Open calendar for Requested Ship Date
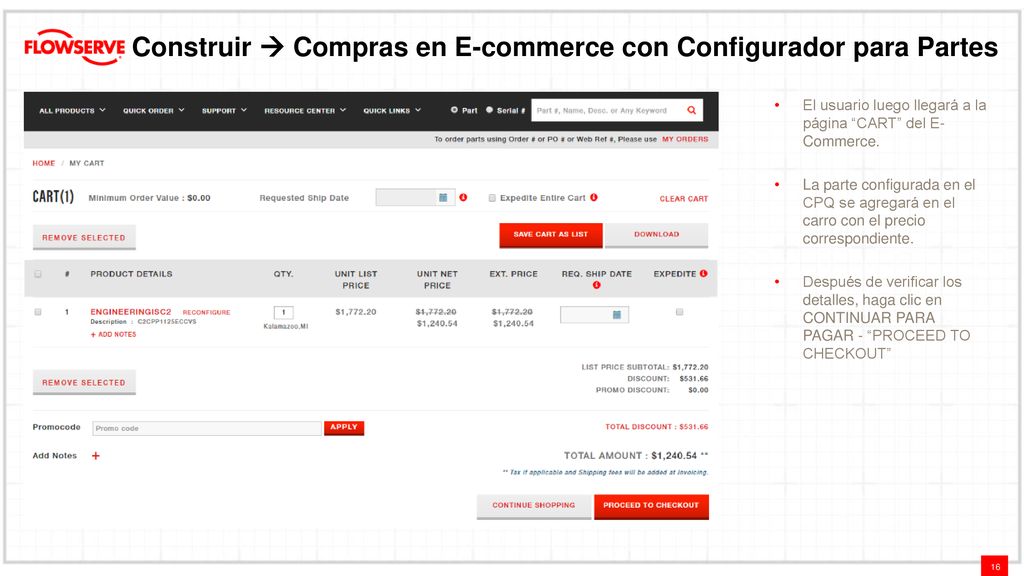The height and width of the screenshot is (576, 1024). 443,197
